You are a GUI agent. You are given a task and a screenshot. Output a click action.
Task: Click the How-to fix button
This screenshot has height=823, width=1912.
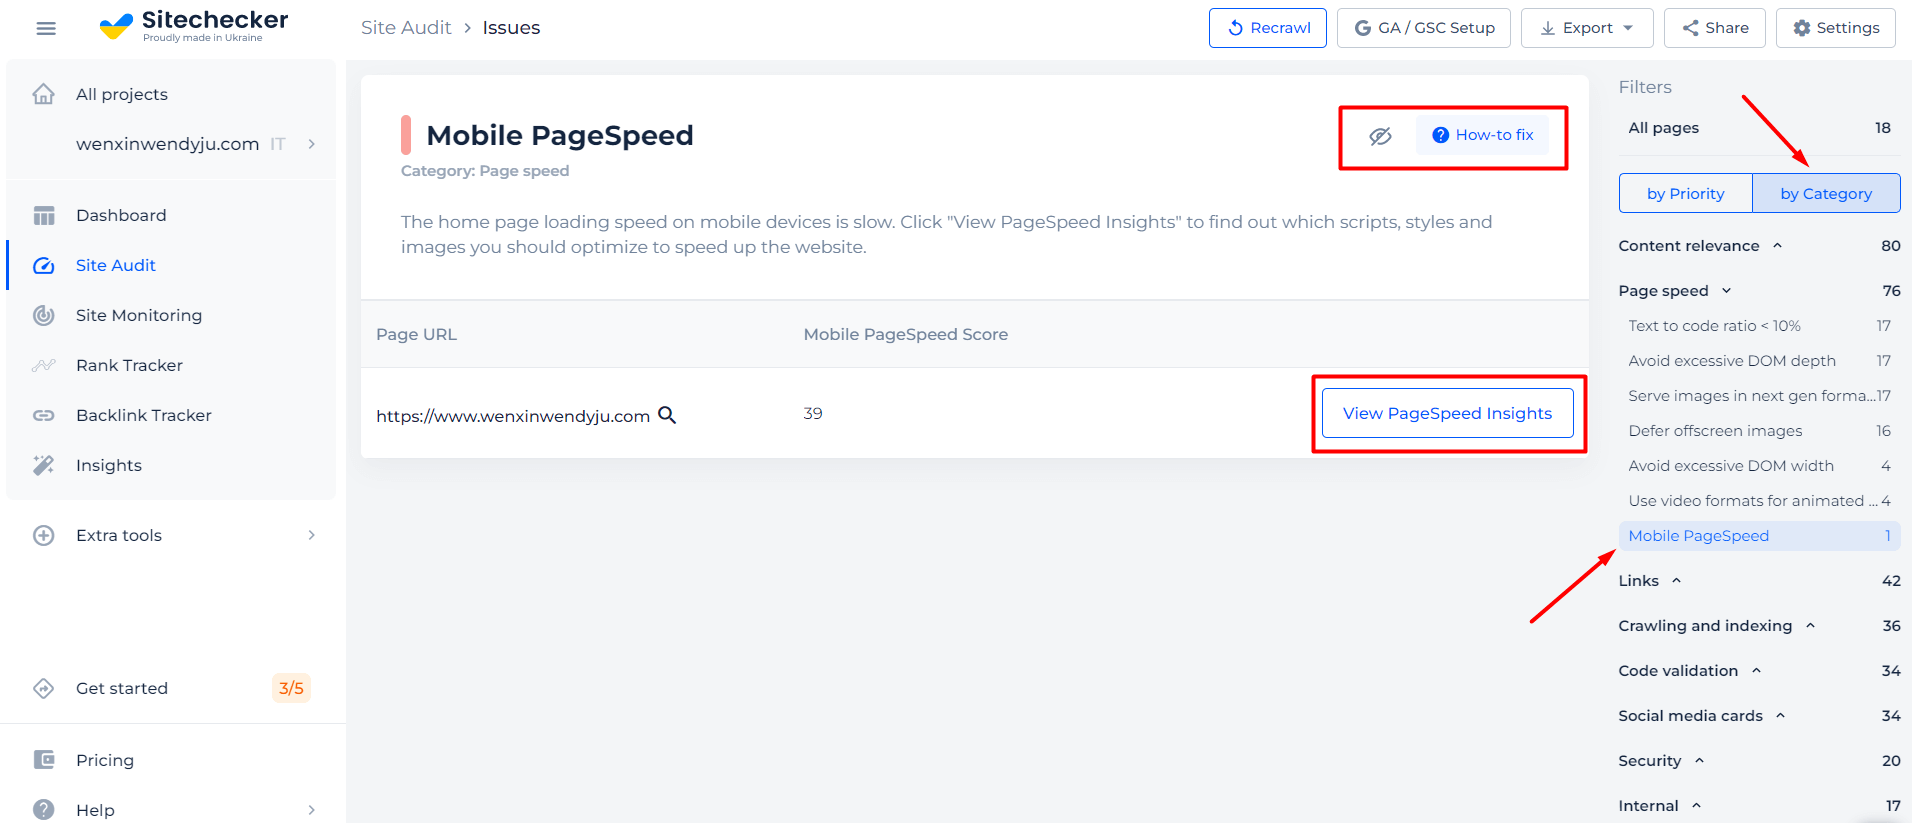pos(1483,135)
